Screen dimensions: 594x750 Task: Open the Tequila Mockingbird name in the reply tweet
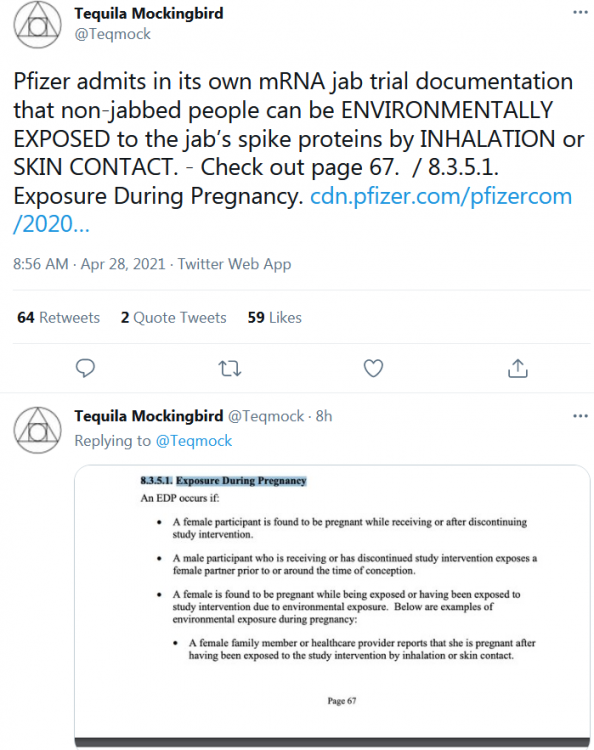point(149,416)
